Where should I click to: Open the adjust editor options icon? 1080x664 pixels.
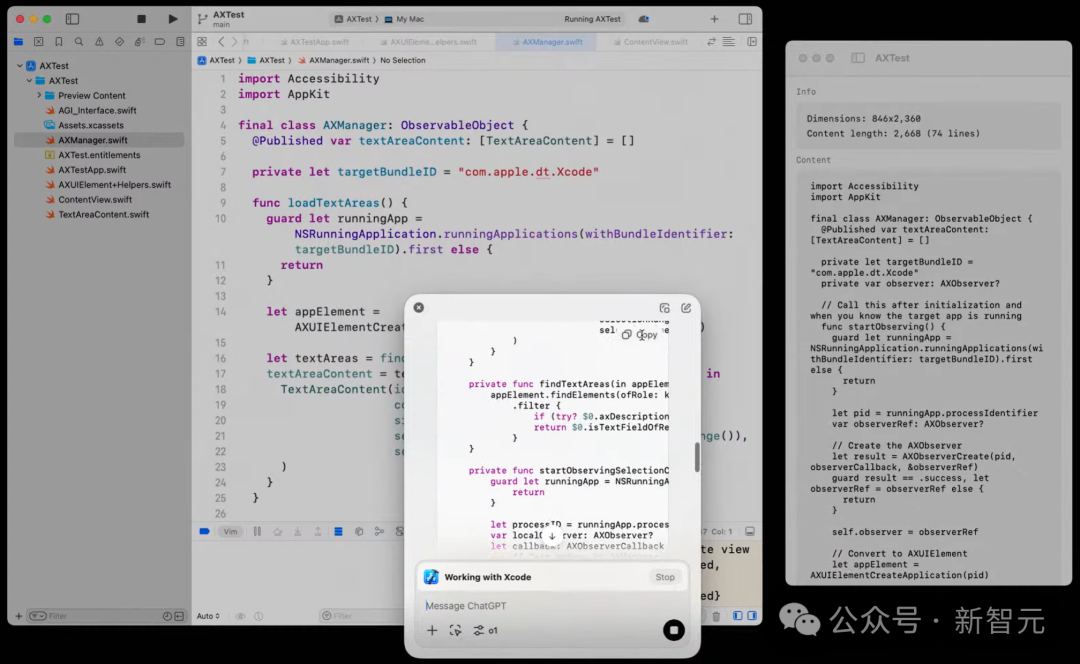729,42
